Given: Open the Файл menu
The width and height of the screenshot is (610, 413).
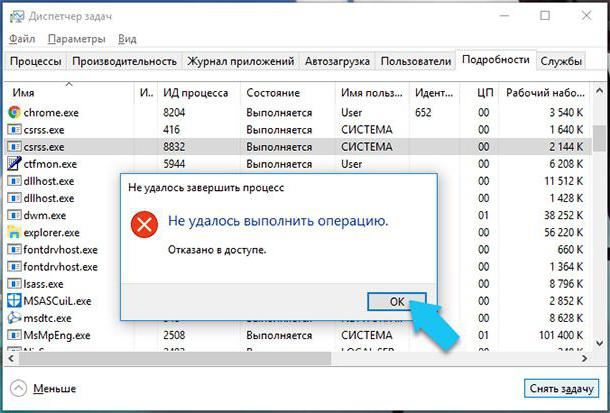Looking at the screenshot, I should coord(22,39).
